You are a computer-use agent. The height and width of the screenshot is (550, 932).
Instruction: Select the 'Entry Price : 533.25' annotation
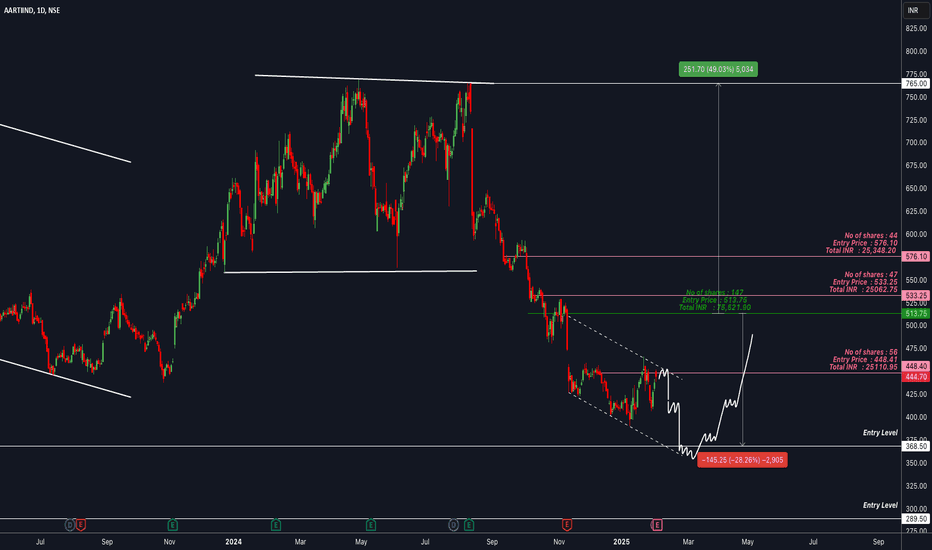coord(865,282)
